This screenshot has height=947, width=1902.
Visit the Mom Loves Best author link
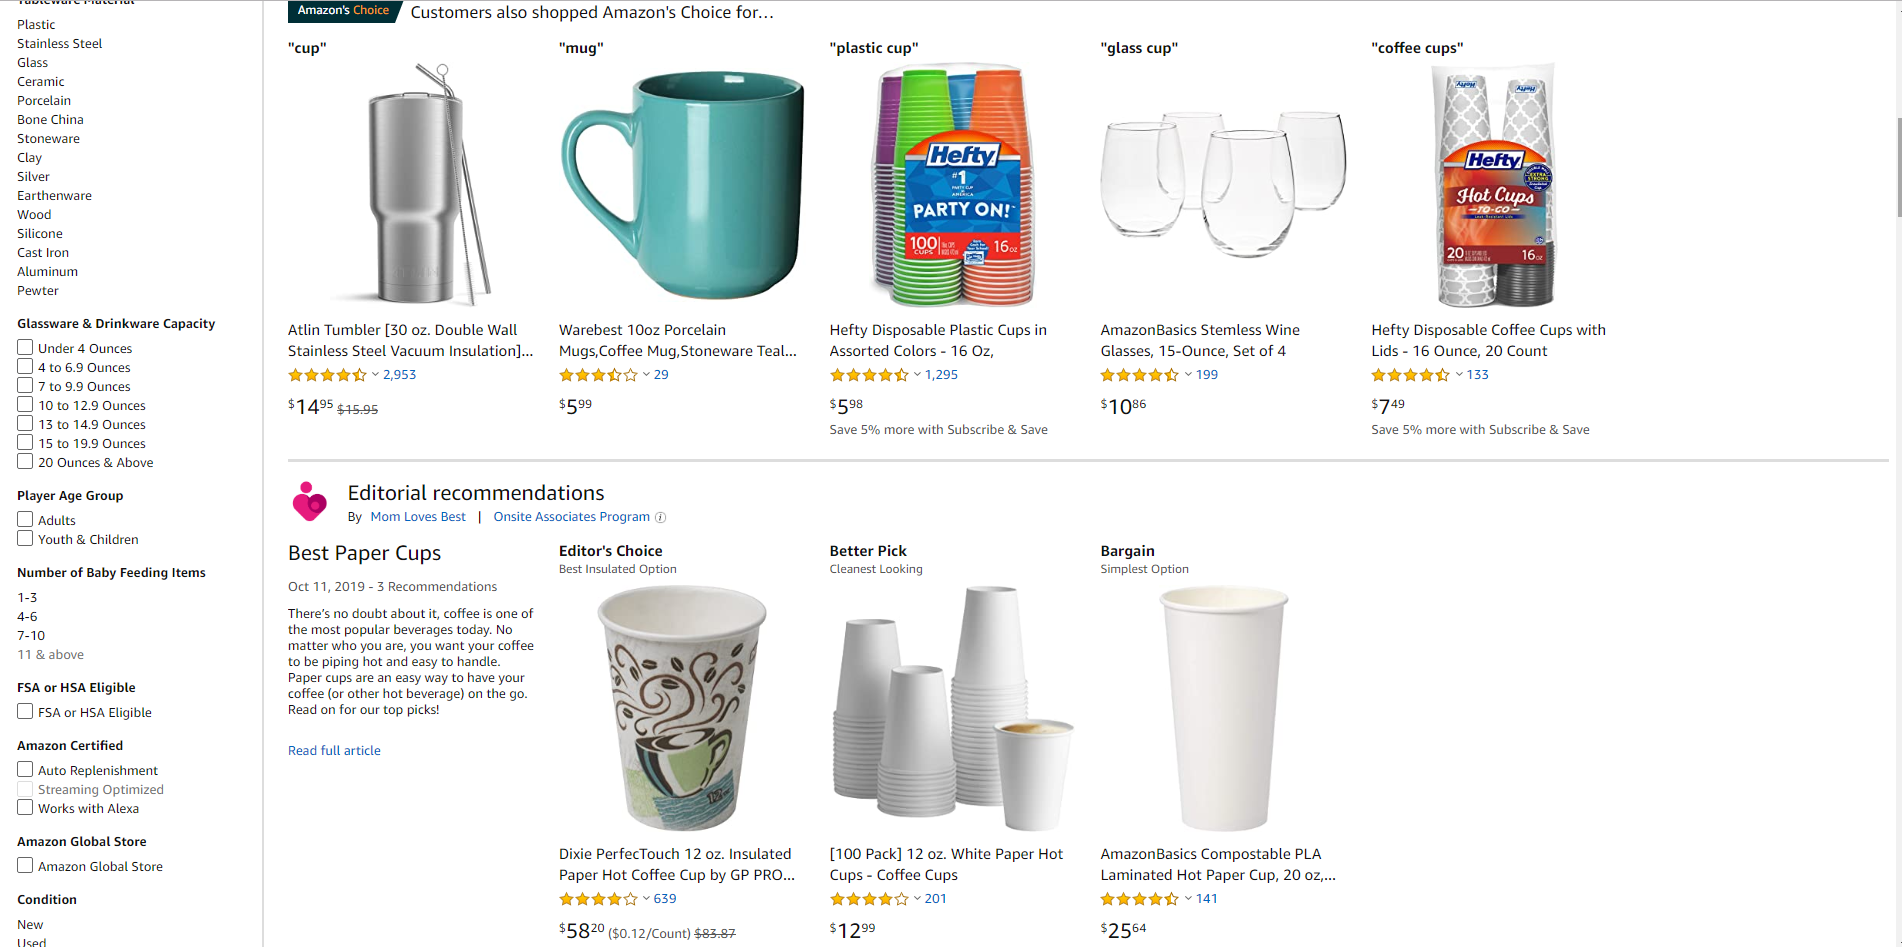pyautogui.click(x=418, y=517)
